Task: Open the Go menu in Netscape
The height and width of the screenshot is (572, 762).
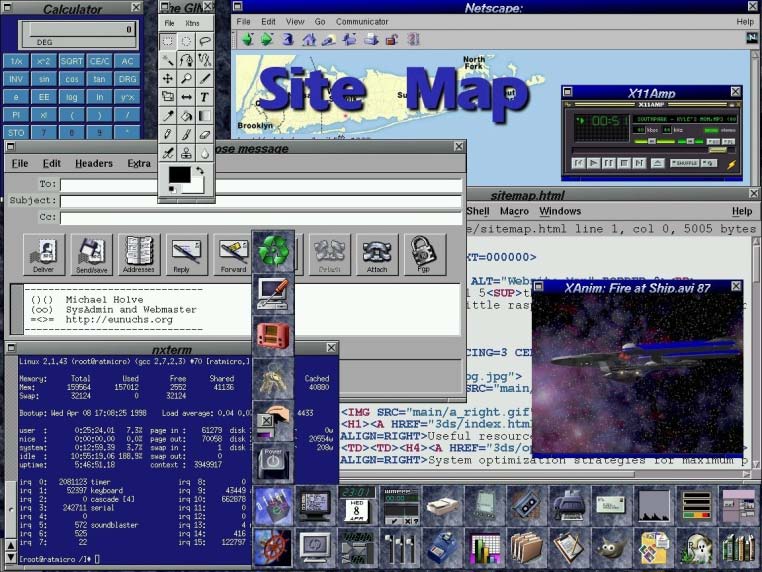Action: tap(320, 22)
